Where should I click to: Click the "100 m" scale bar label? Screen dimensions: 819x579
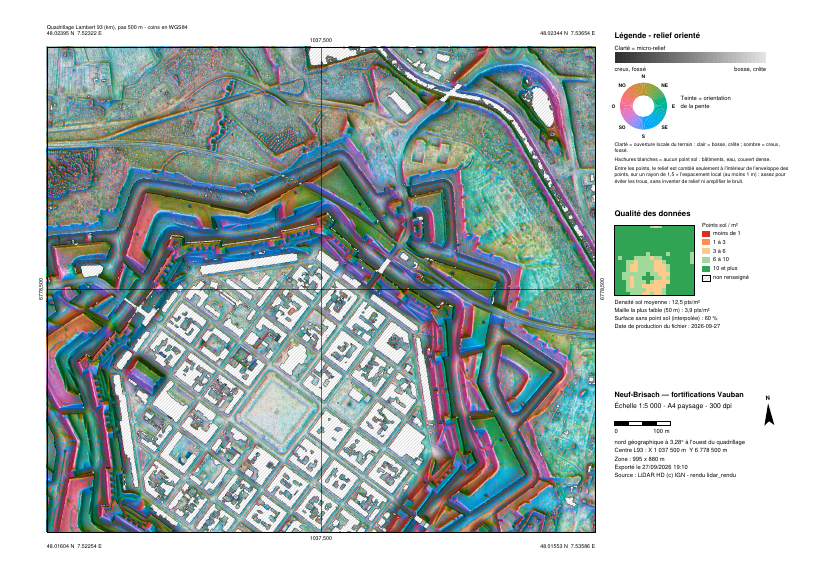click(x=662, y=431)
